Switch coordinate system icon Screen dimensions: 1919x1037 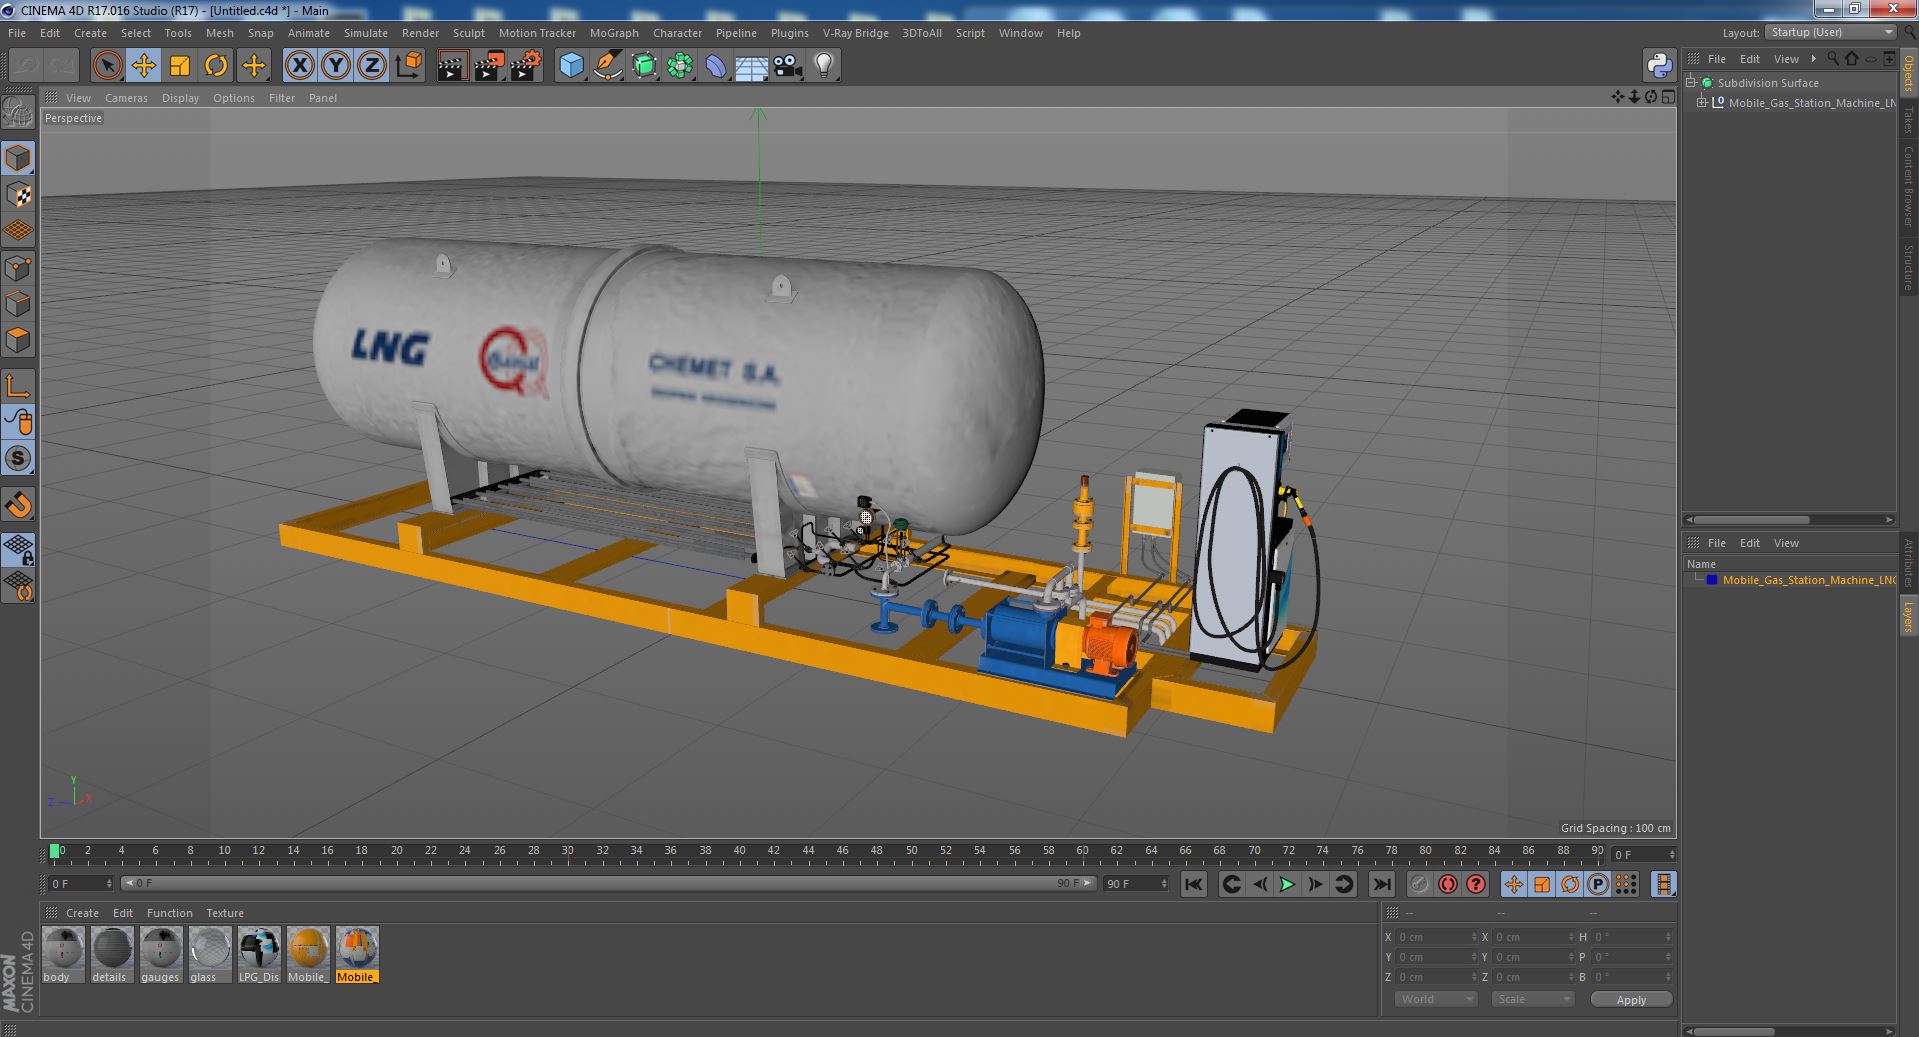click(409, 66)
